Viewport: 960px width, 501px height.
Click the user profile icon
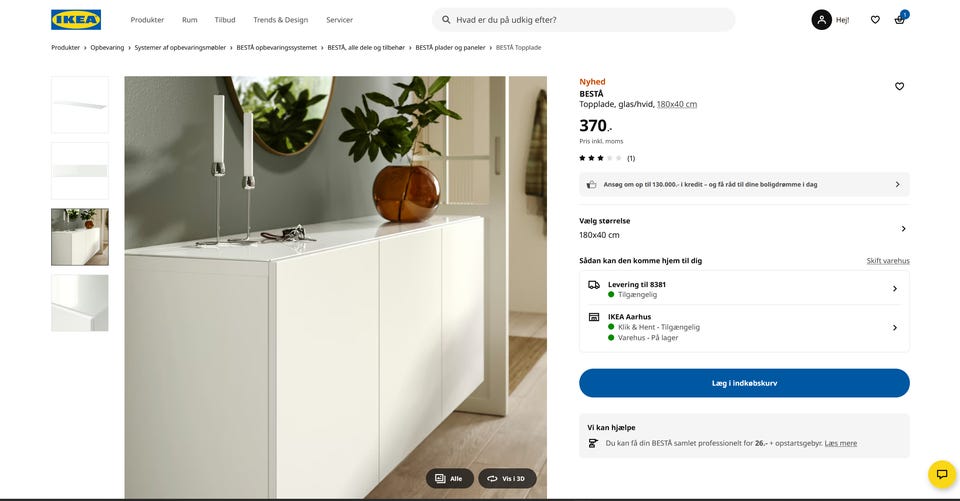coord(821,20)
